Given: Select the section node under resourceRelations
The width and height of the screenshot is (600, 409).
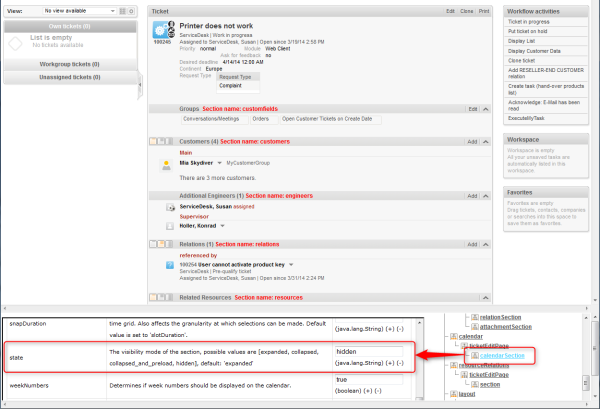Looking at the screenshot, I should coord(490,385).
